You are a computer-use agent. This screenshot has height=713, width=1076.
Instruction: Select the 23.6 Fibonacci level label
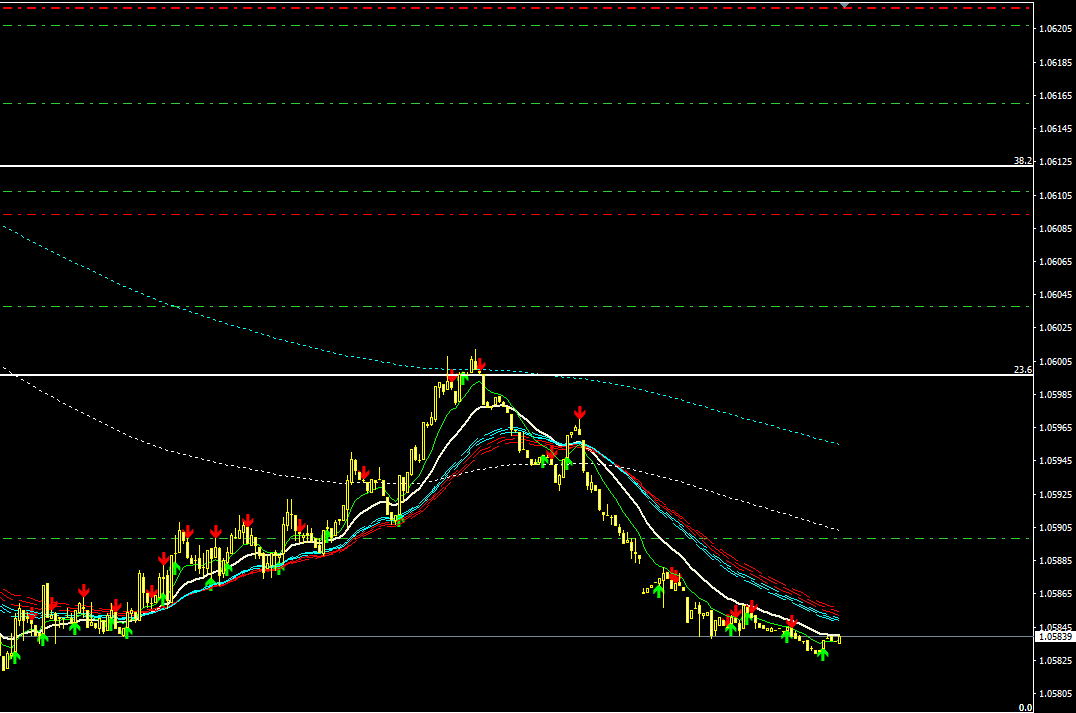click(1022, 370)
